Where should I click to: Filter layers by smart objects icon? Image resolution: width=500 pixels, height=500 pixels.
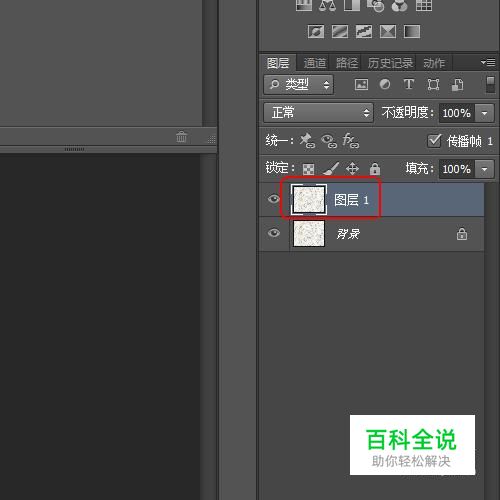(458, 84)
